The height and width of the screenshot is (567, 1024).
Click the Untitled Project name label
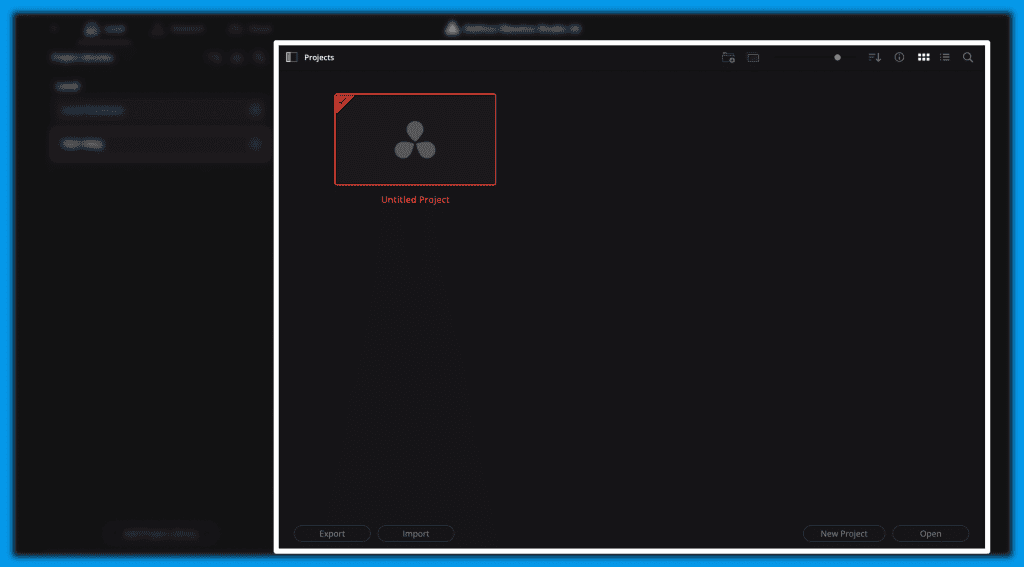415,200
